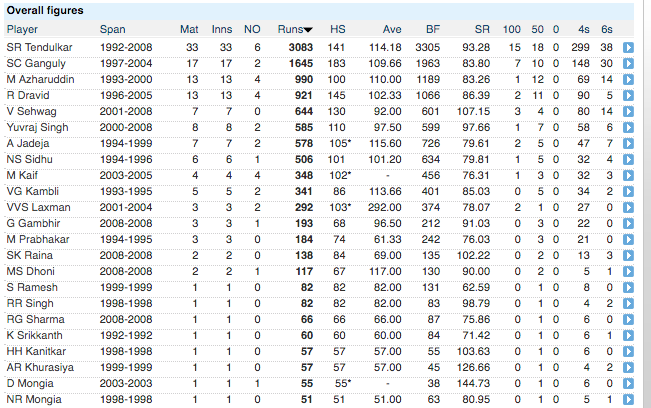
Task: Open the blue arrow for RG Sharma
Action: [x=628, y=320]
